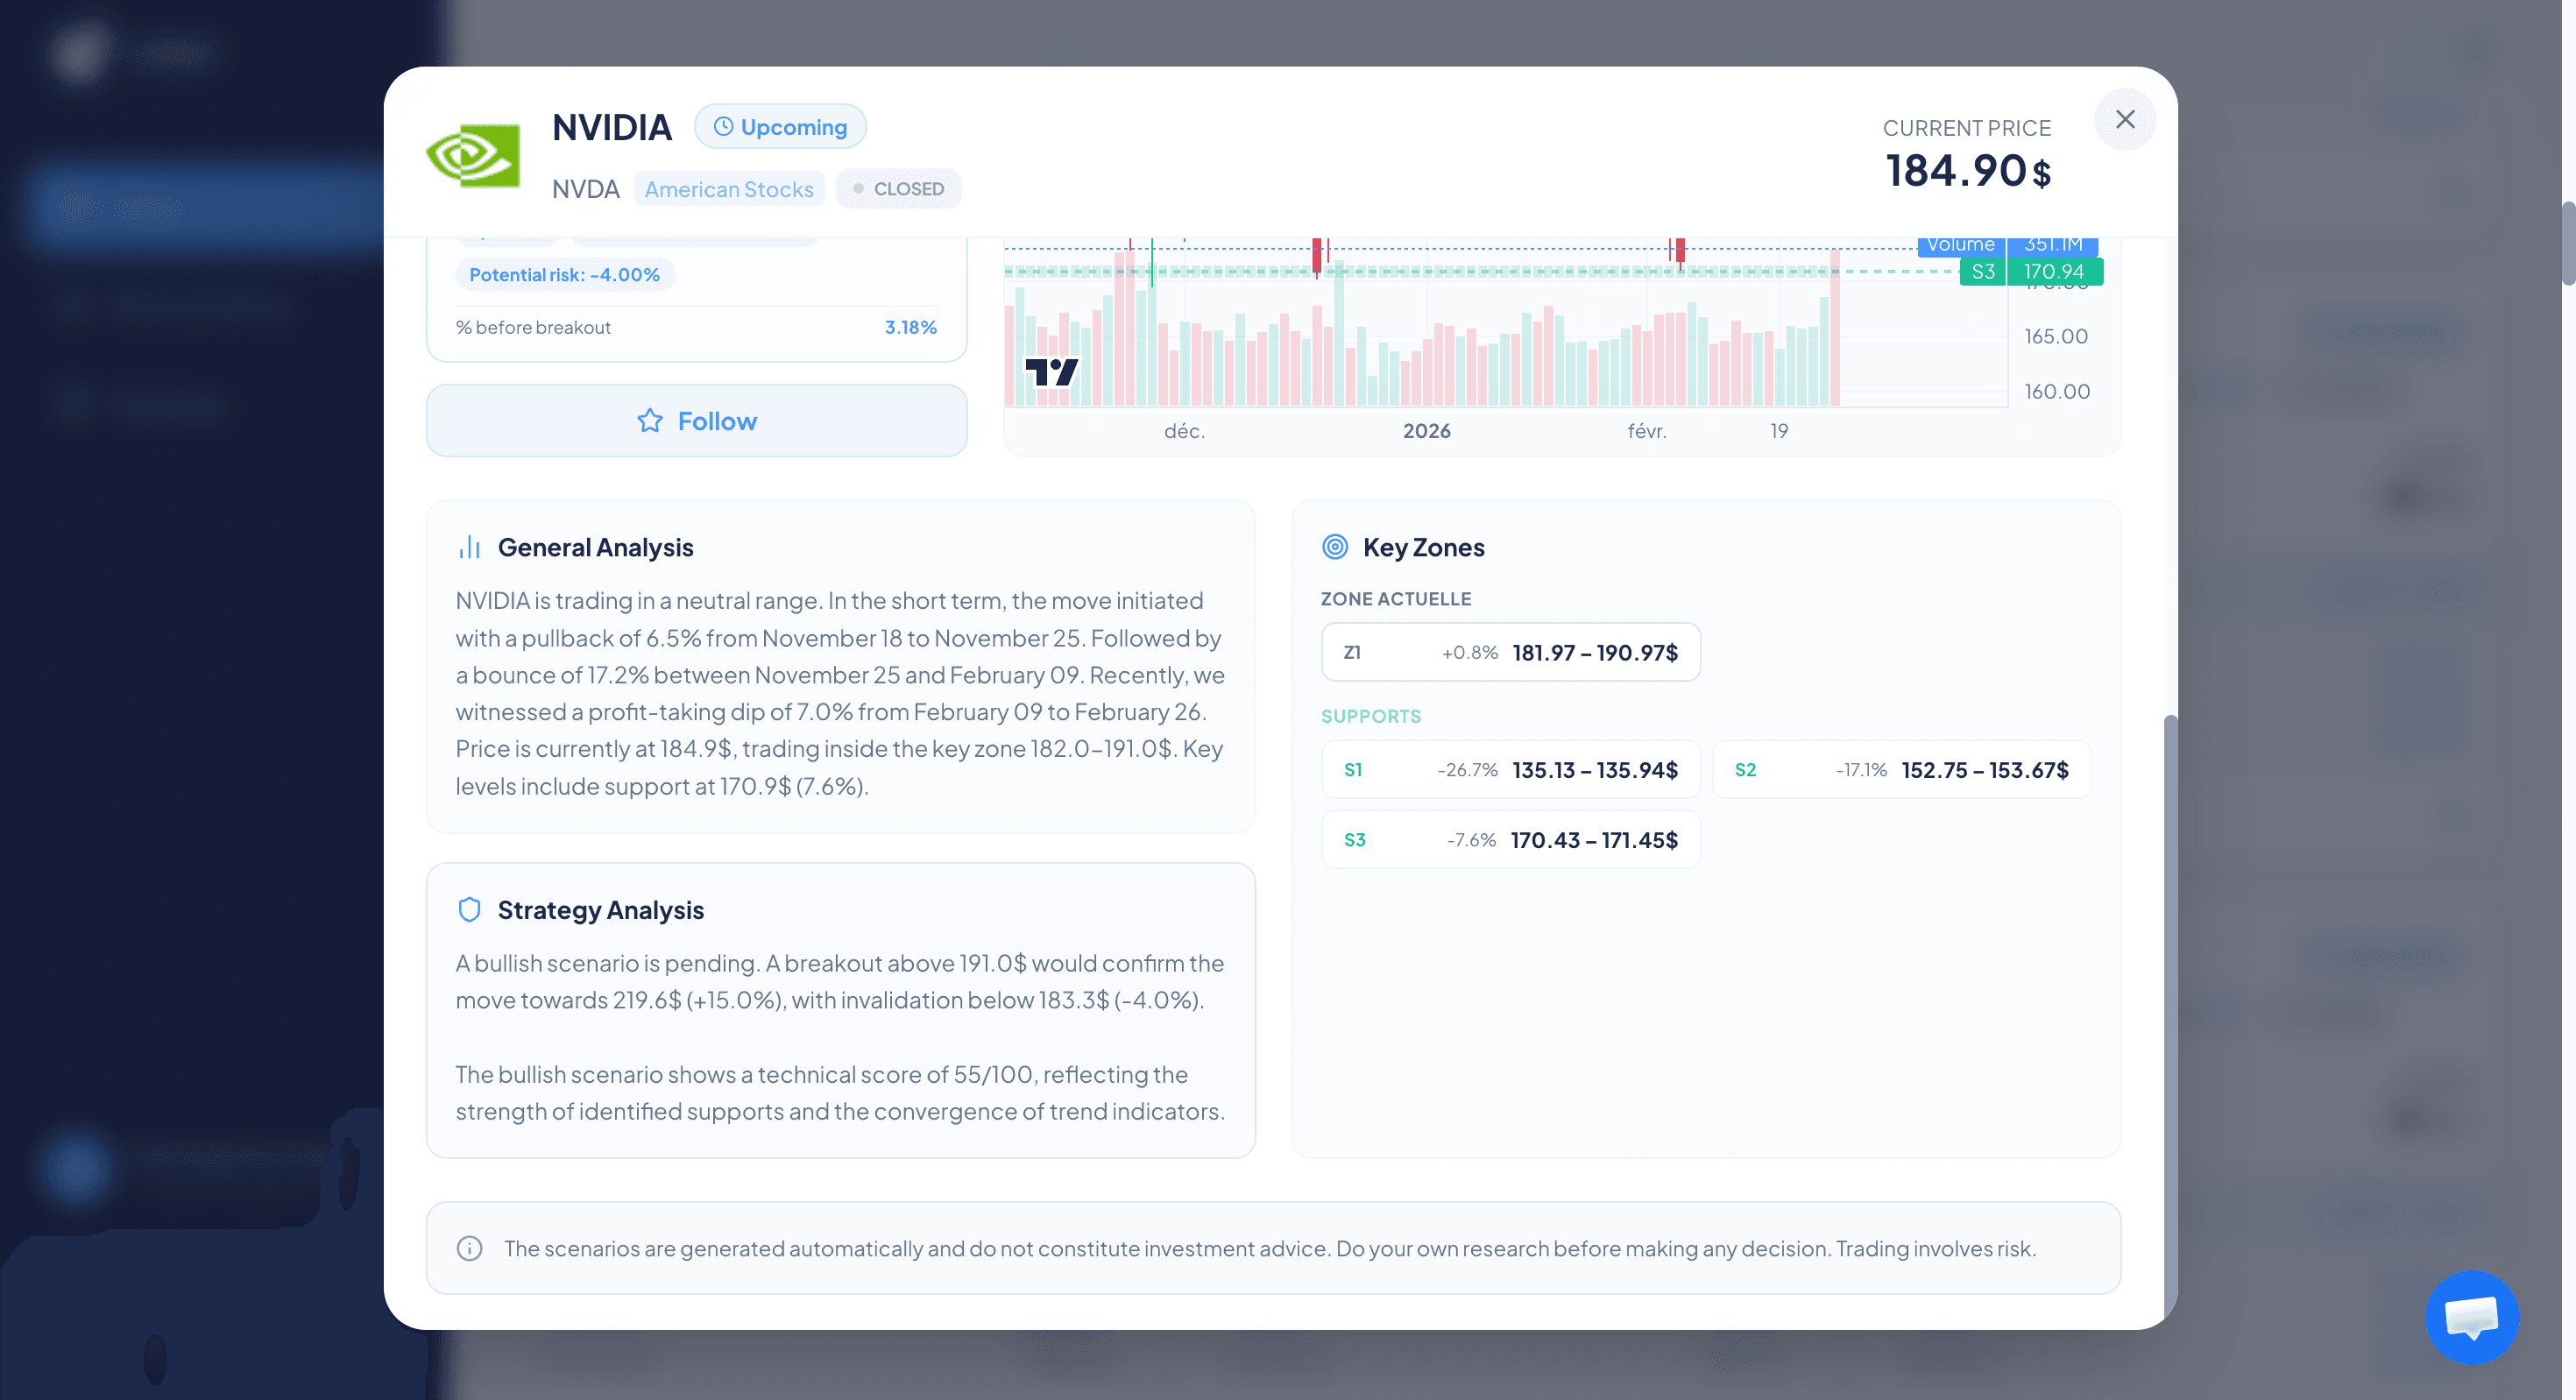Viewport: 2576px width, 1400px height.
Task: Select the Z1 current zone entry
Action: click(1510, 651)
